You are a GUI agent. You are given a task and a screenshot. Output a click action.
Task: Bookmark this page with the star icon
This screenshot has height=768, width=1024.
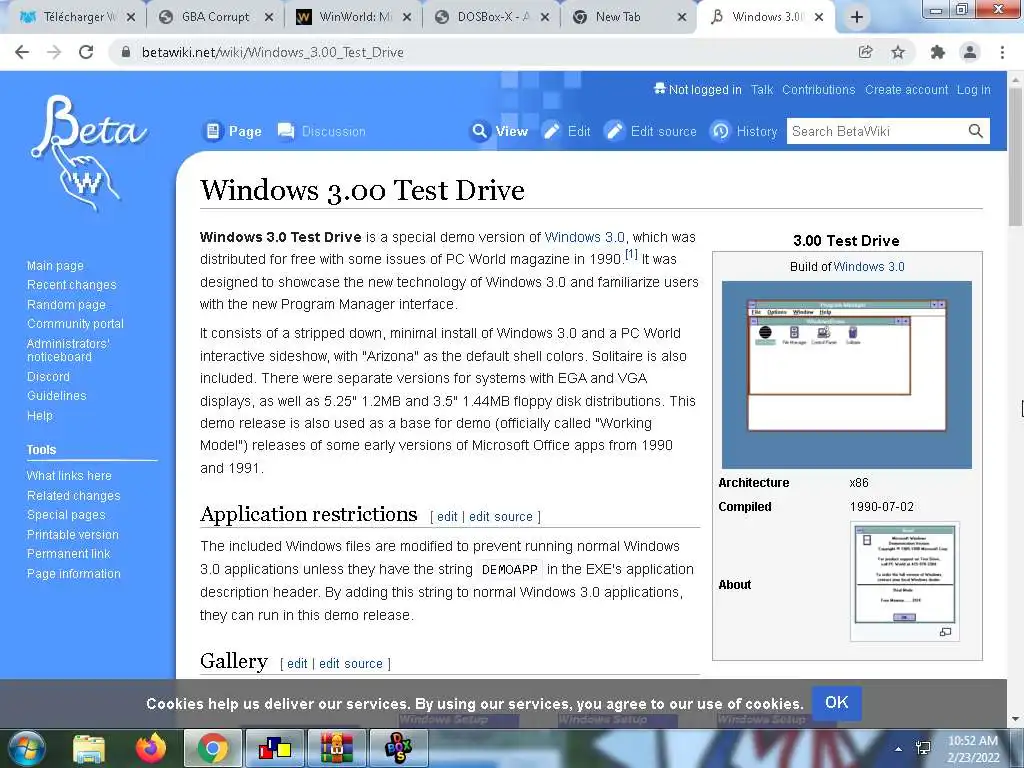tap(898, 52)
